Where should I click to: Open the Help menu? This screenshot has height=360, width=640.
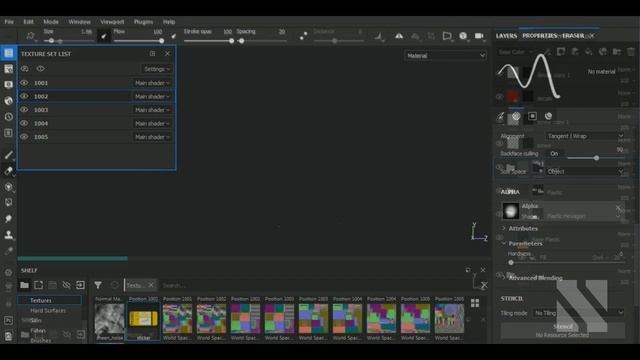pos(169,22)
